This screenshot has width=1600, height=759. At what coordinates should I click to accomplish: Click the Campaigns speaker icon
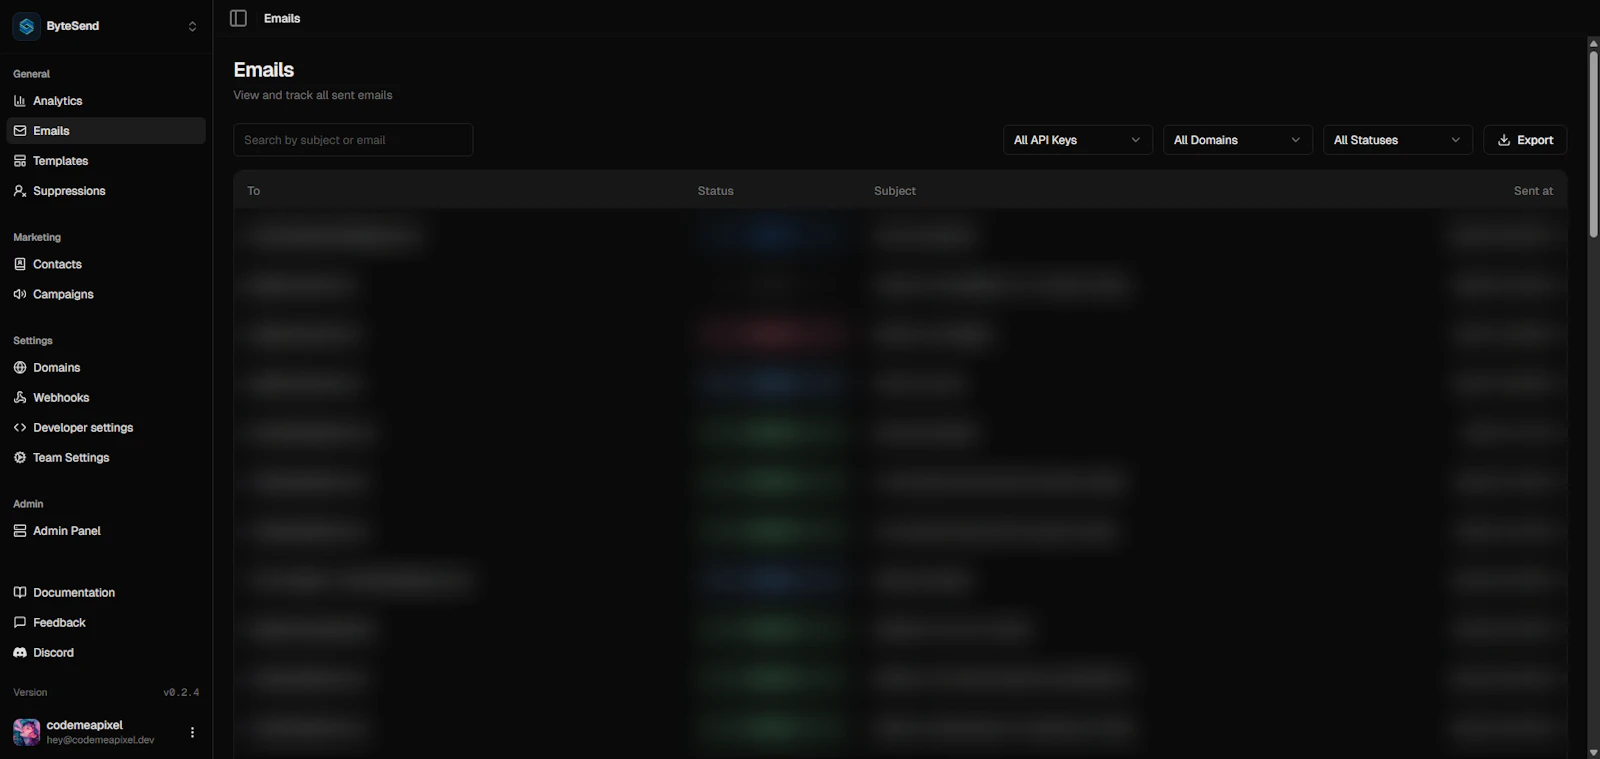pos(20,294)
